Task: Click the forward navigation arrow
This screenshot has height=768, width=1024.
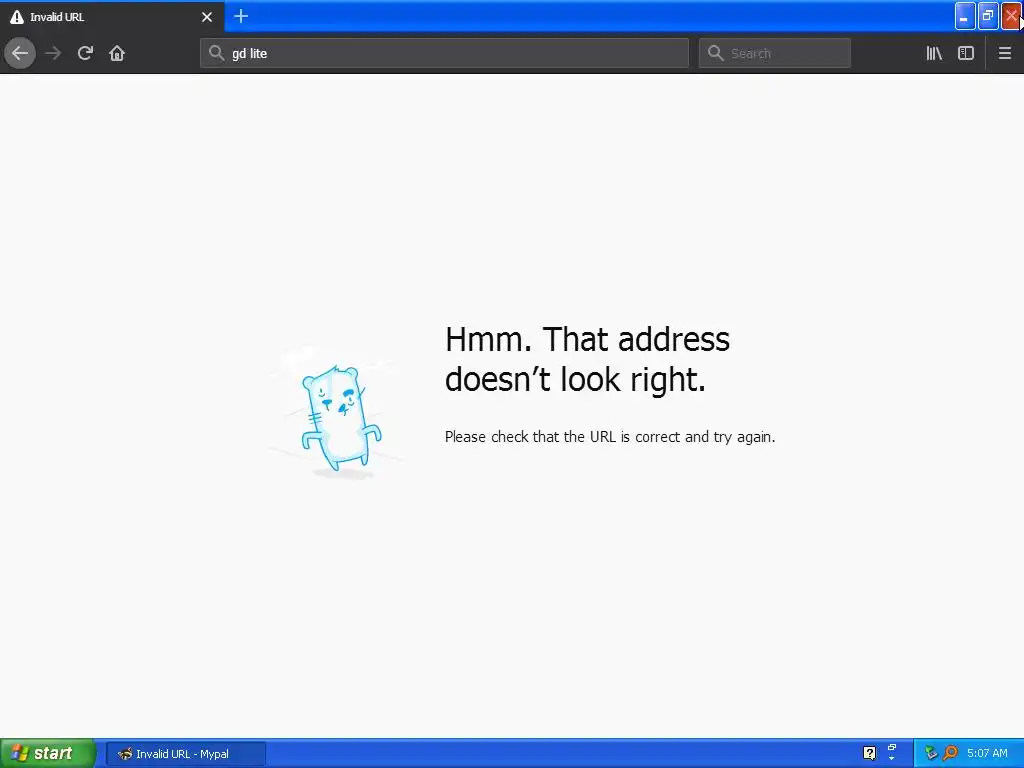Action: tap(53, 53)
